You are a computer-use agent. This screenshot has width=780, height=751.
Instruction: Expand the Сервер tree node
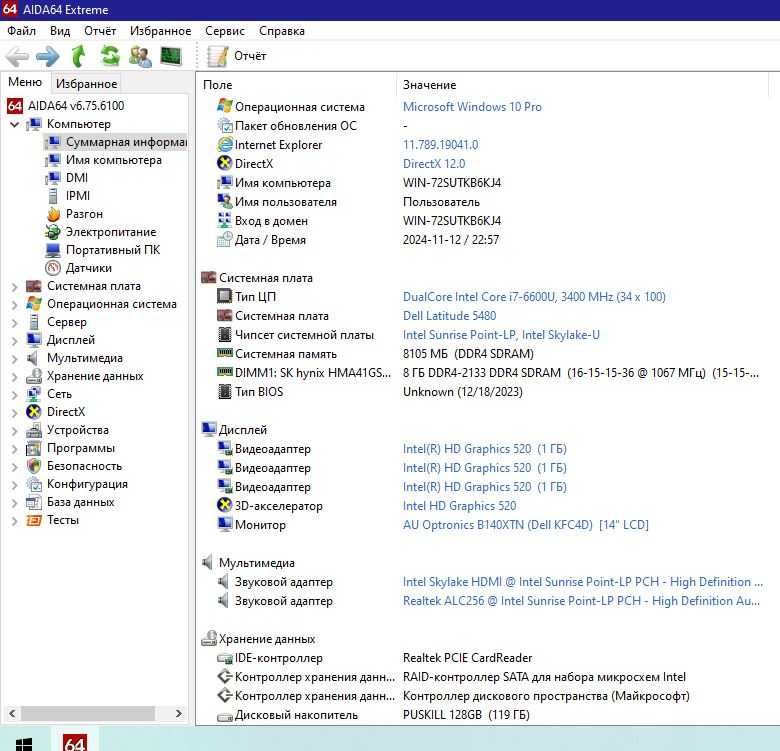14,322
